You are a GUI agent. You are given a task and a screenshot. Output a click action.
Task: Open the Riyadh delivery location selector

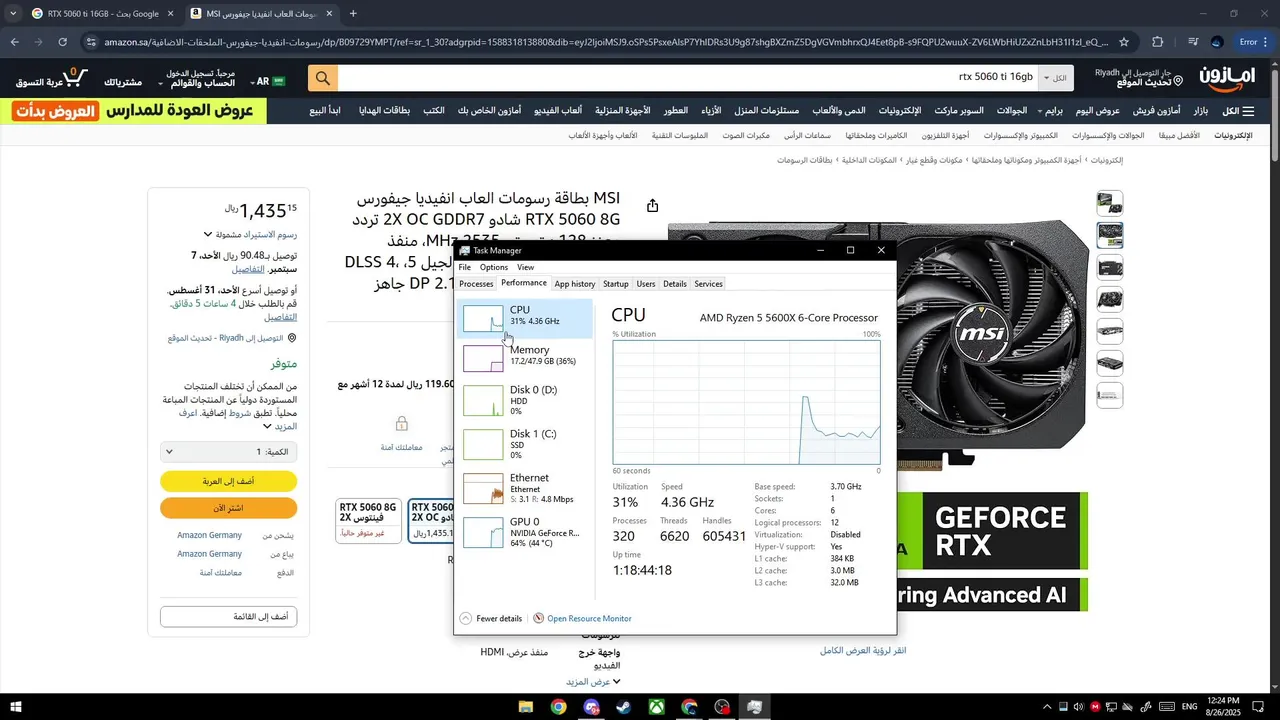(1139, 77)
